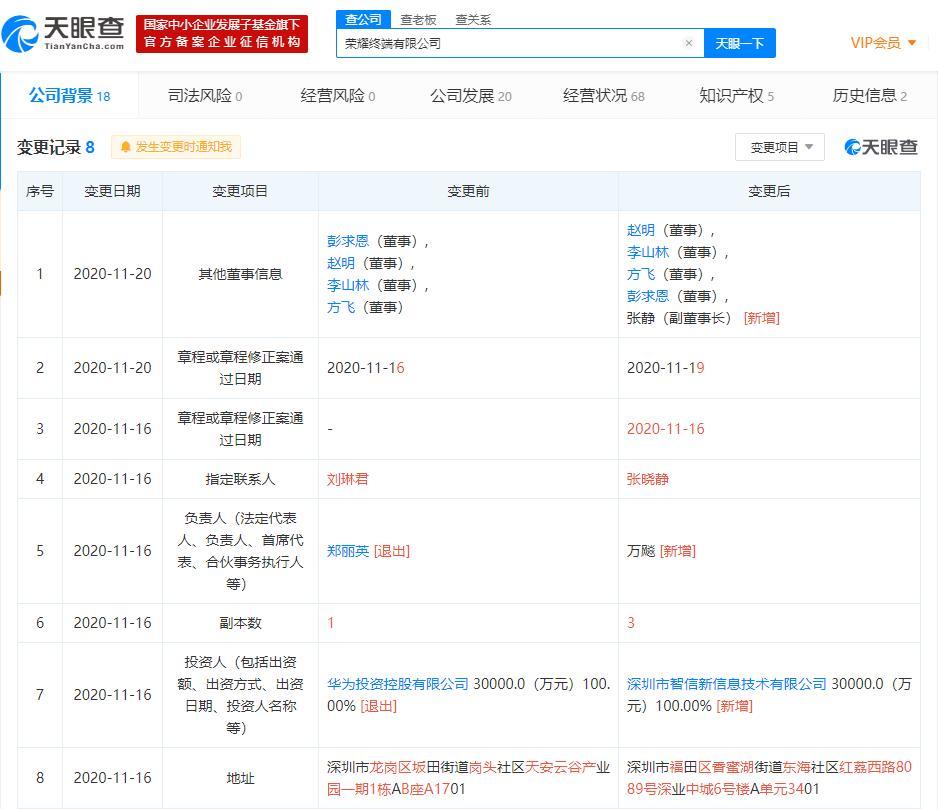Open the 深圳市智信新信息技术有限公司 company link
938x809 pixels.
click(x=727, y=684)
